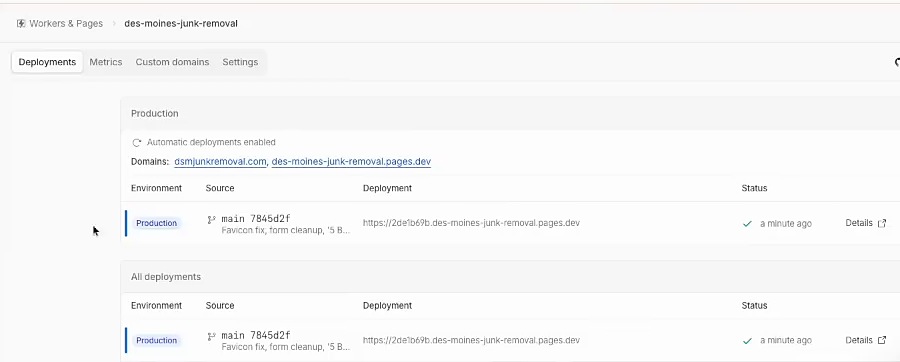Click the external link icon in the Production section row

[882, 223]
